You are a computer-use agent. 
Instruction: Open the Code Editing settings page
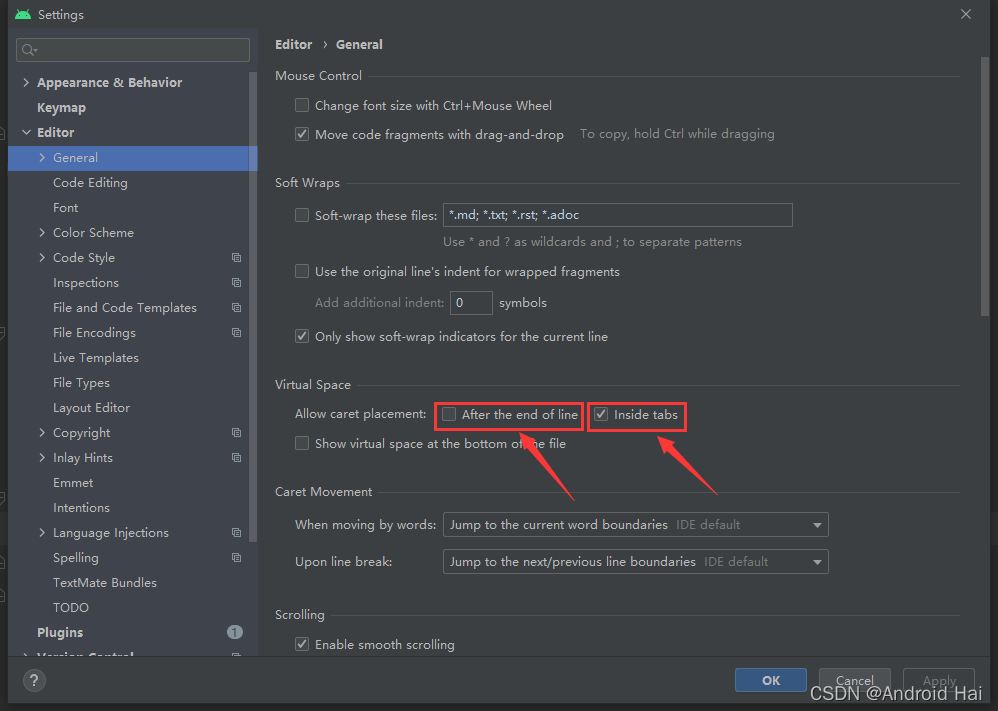pos(90,183)
